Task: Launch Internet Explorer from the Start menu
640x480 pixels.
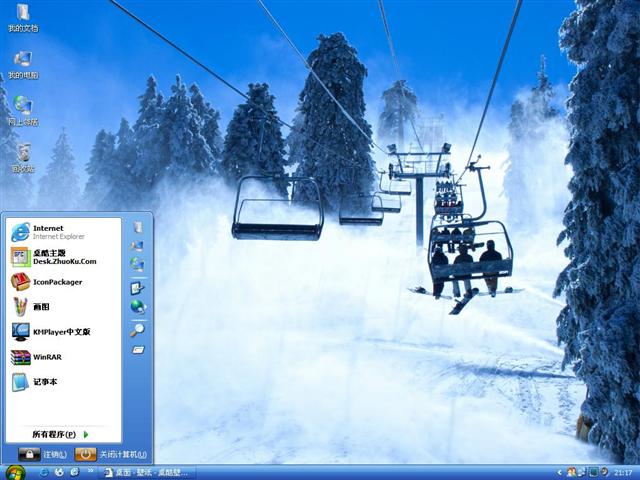Action: click(x=63, y=232)
